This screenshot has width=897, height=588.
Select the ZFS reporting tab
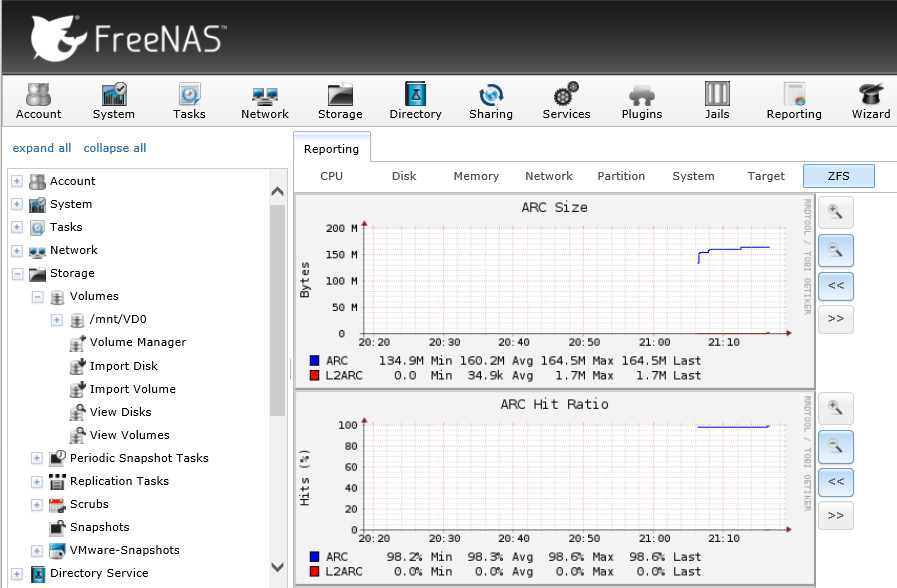839,176
